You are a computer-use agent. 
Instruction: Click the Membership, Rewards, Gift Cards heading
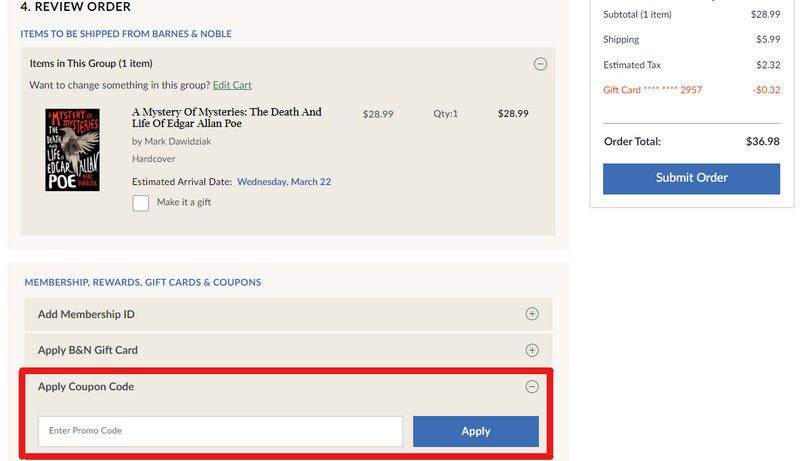pos(143,283)
